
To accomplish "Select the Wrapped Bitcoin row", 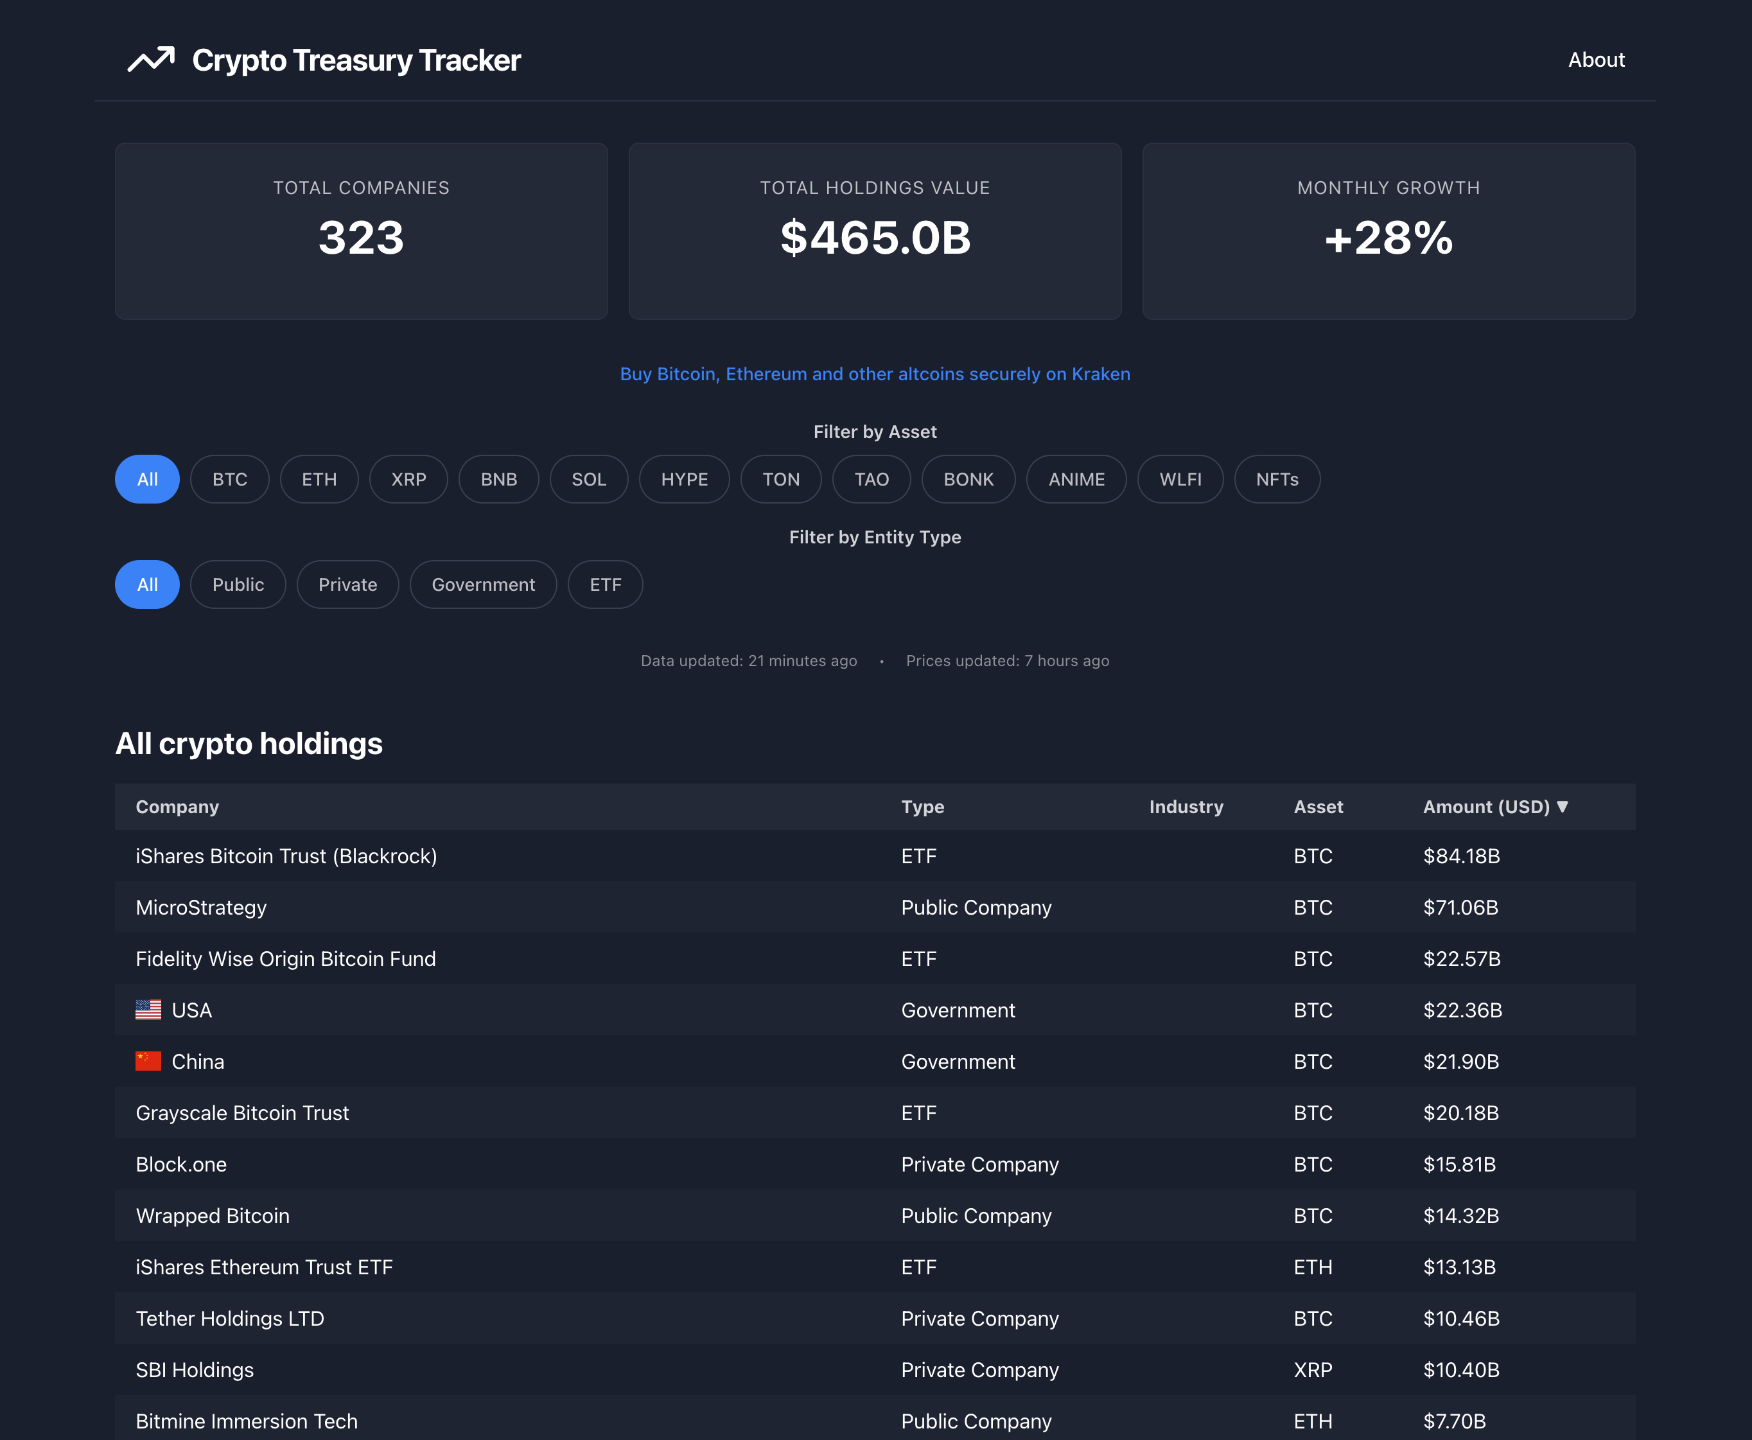I will click(x=875, y=1216).
